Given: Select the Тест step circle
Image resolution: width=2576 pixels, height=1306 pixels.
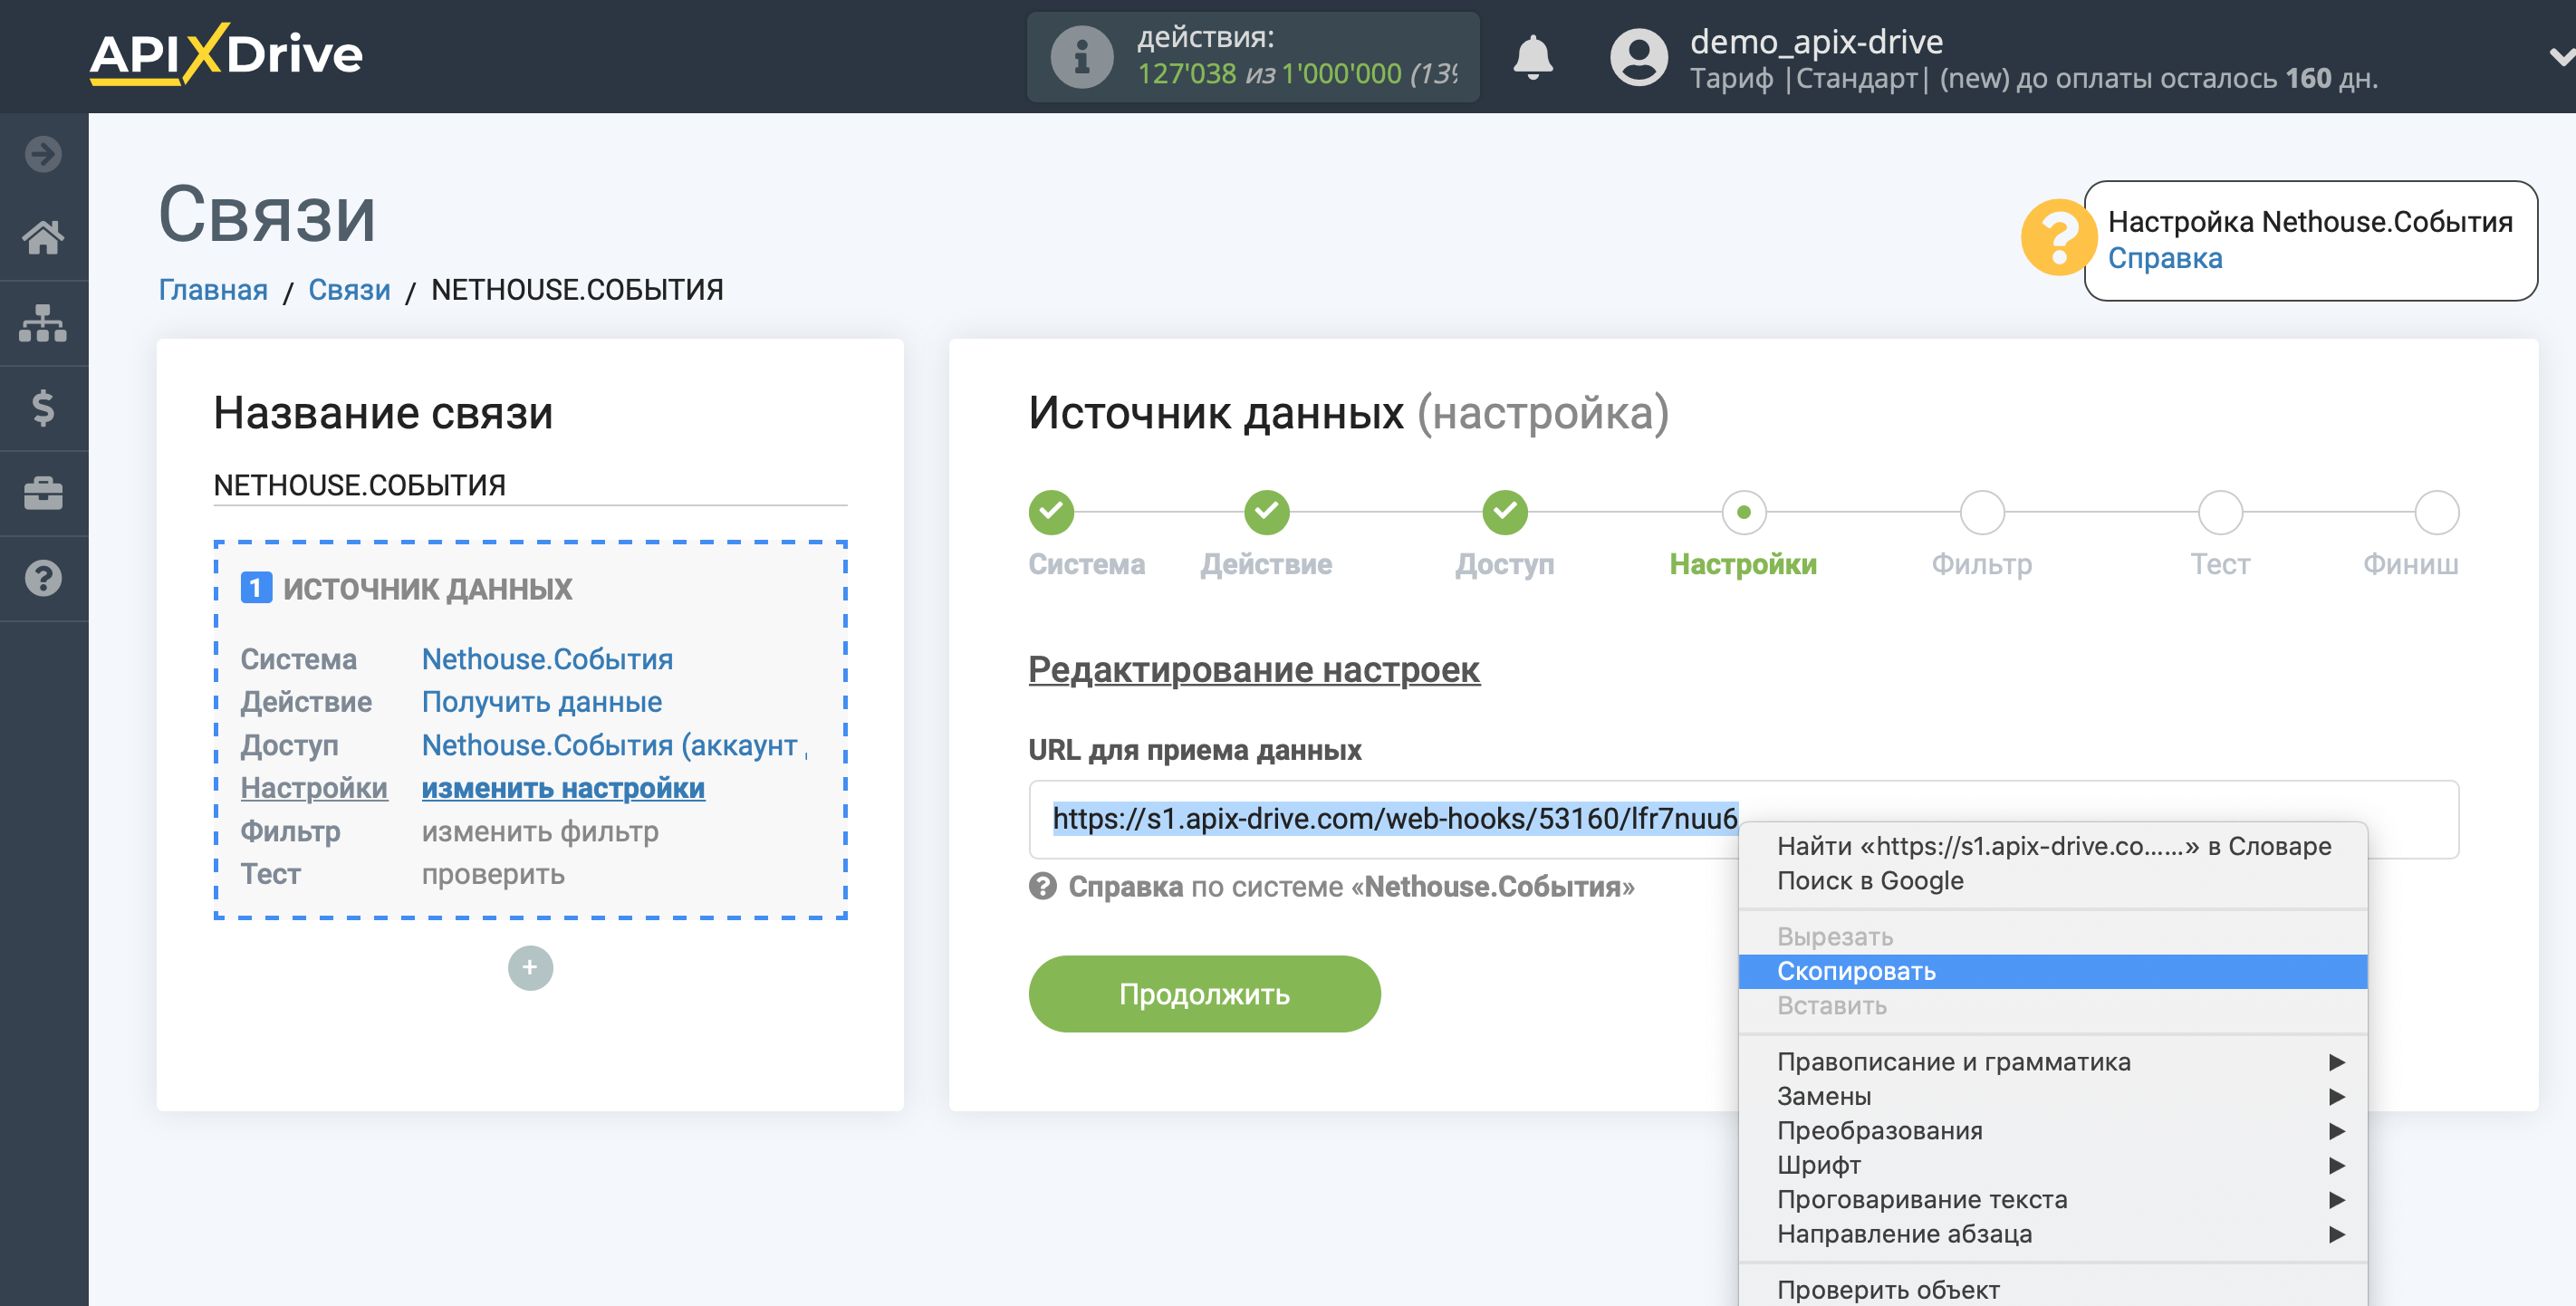Looking at the screenshot, I should pos(2220,512).
